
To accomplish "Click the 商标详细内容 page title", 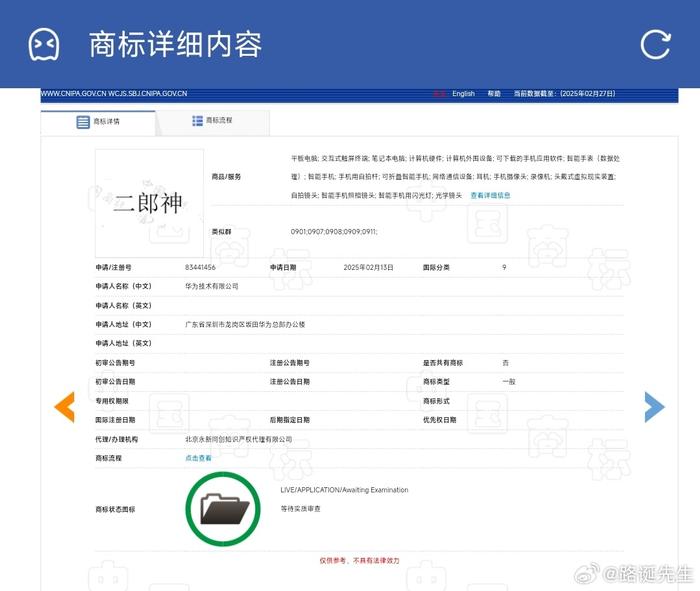I will [175, 44].
